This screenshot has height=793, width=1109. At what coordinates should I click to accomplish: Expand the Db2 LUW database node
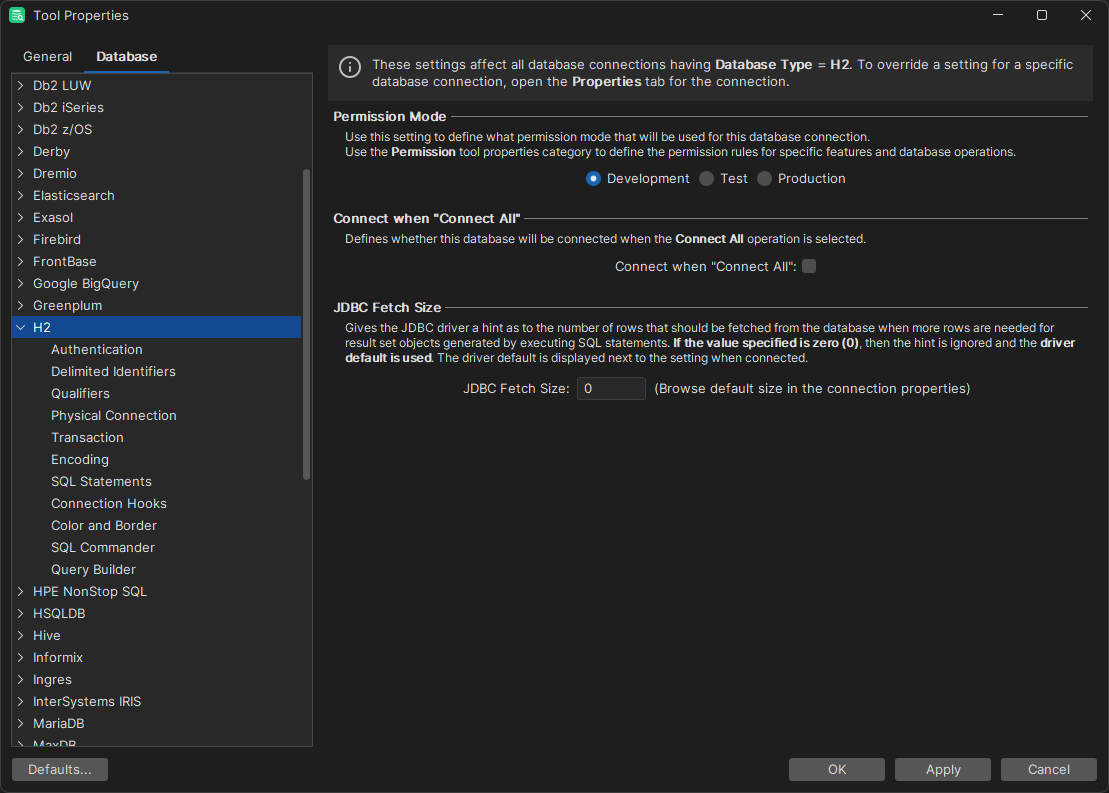coord(19,85)
